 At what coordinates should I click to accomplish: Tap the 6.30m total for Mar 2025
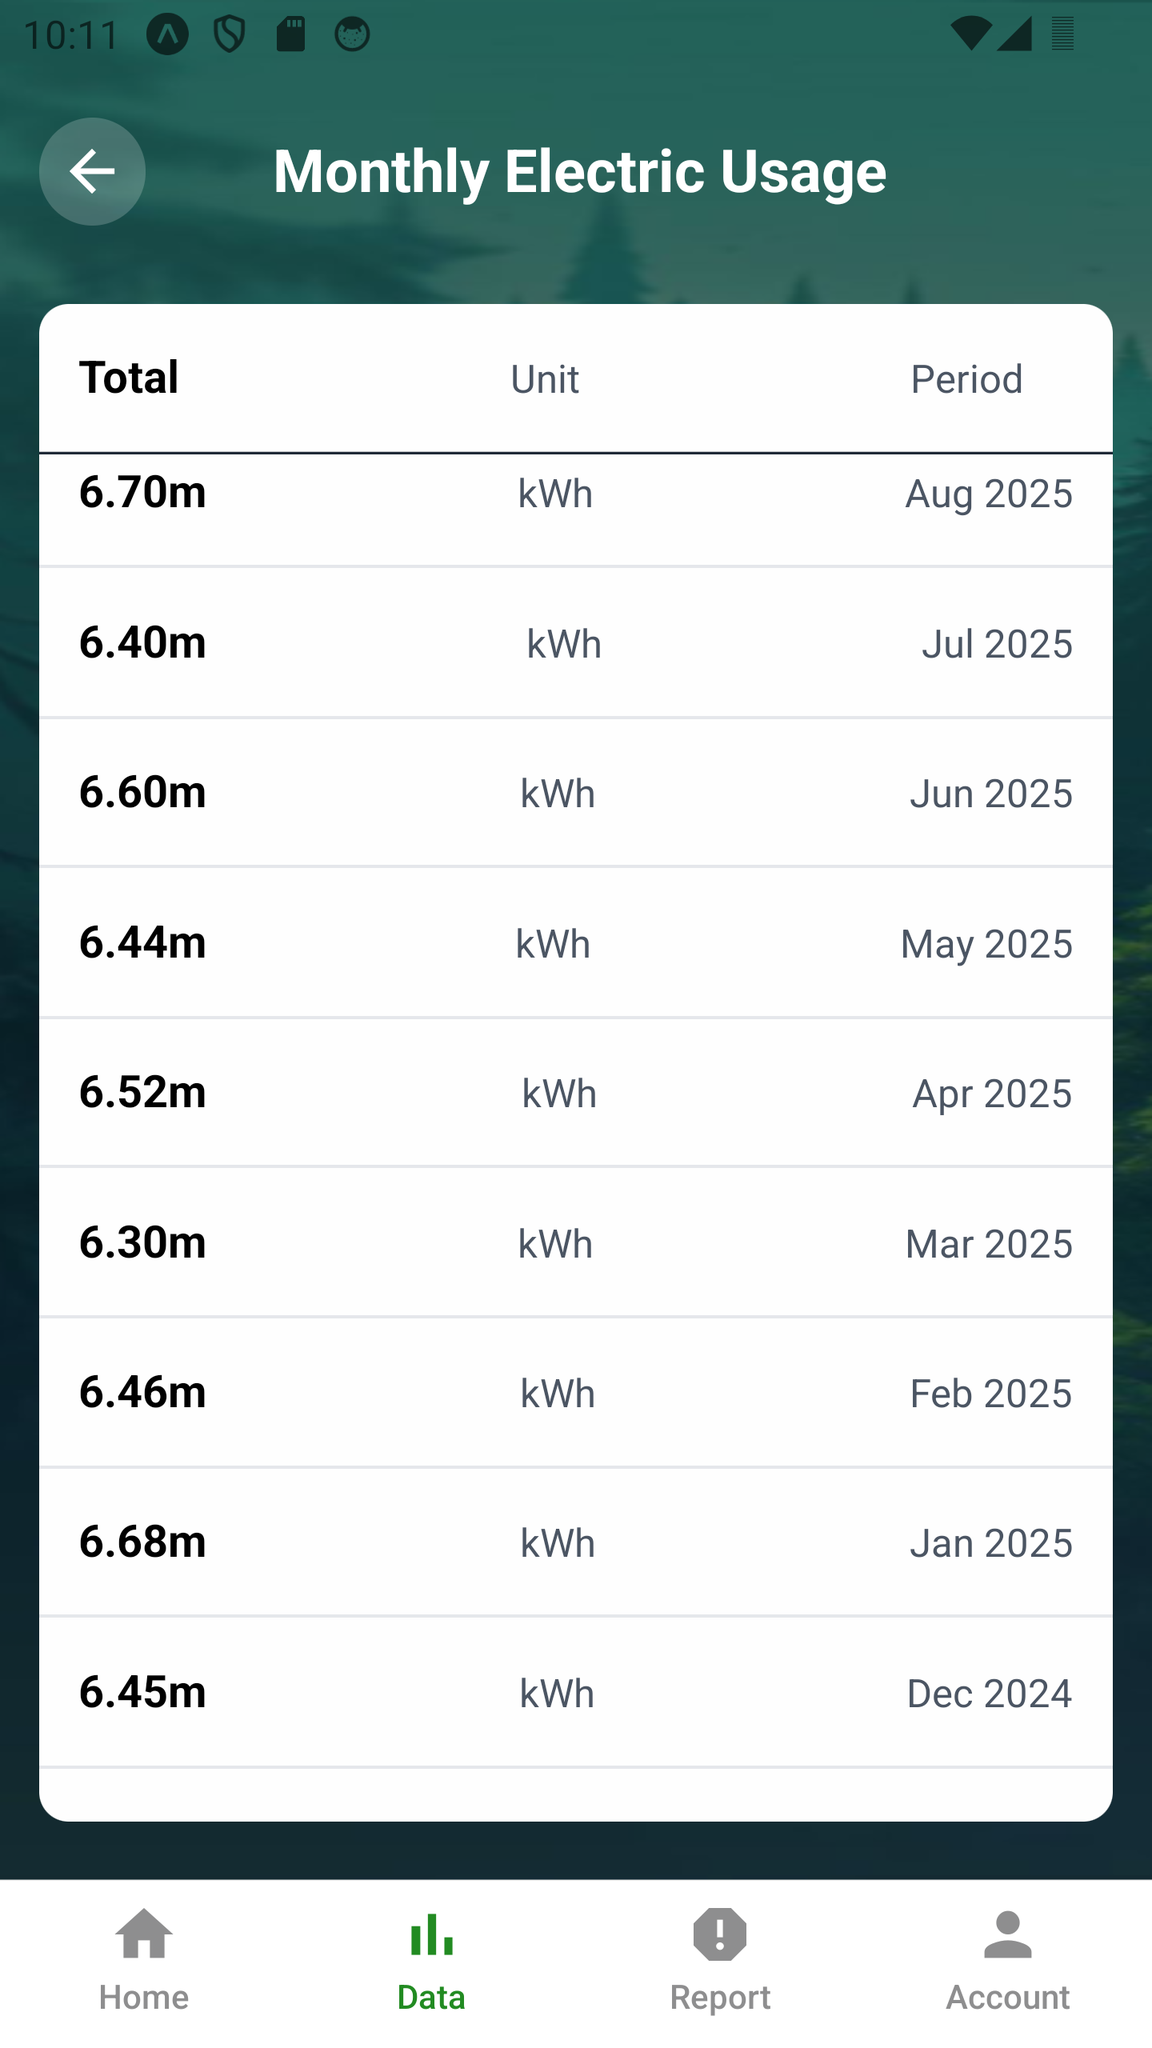point(143,1243)
